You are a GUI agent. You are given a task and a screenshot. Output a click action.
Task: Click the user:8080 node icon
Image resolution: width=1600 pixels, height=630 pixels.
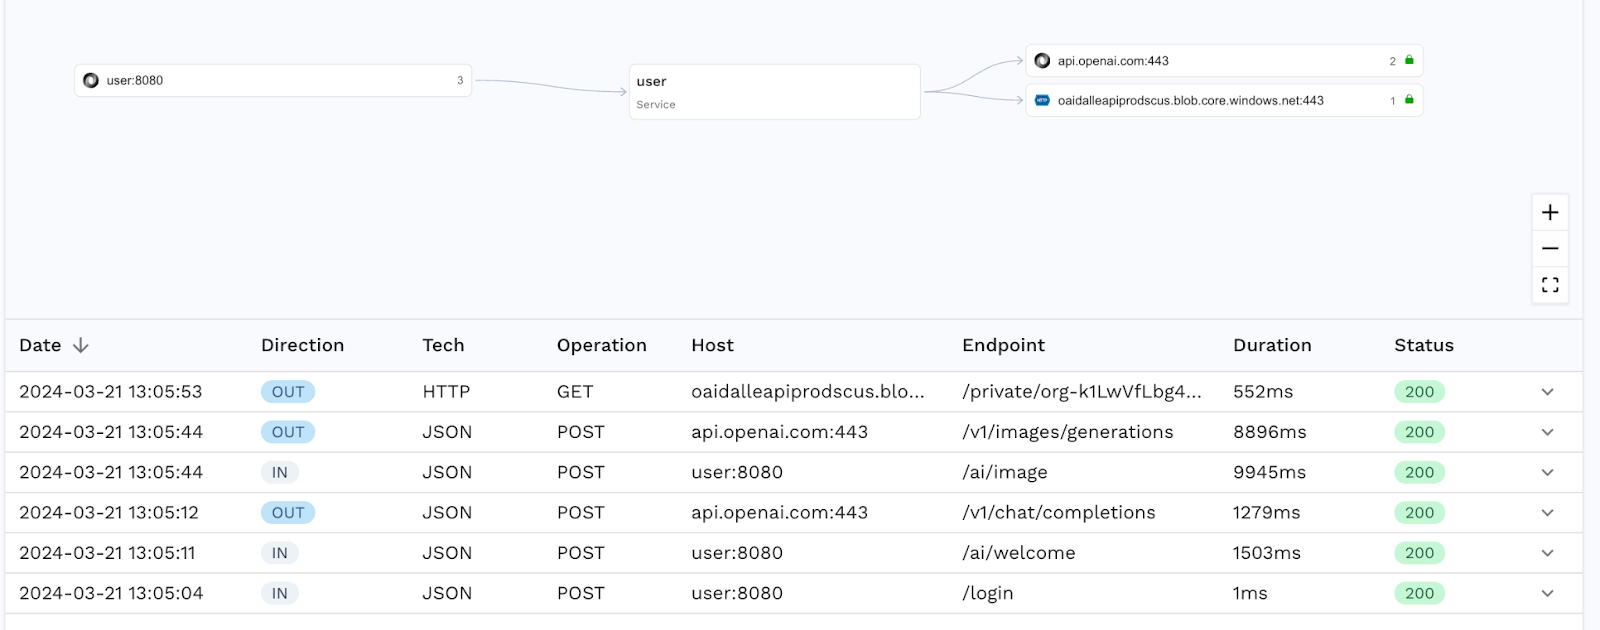[91, 80]
